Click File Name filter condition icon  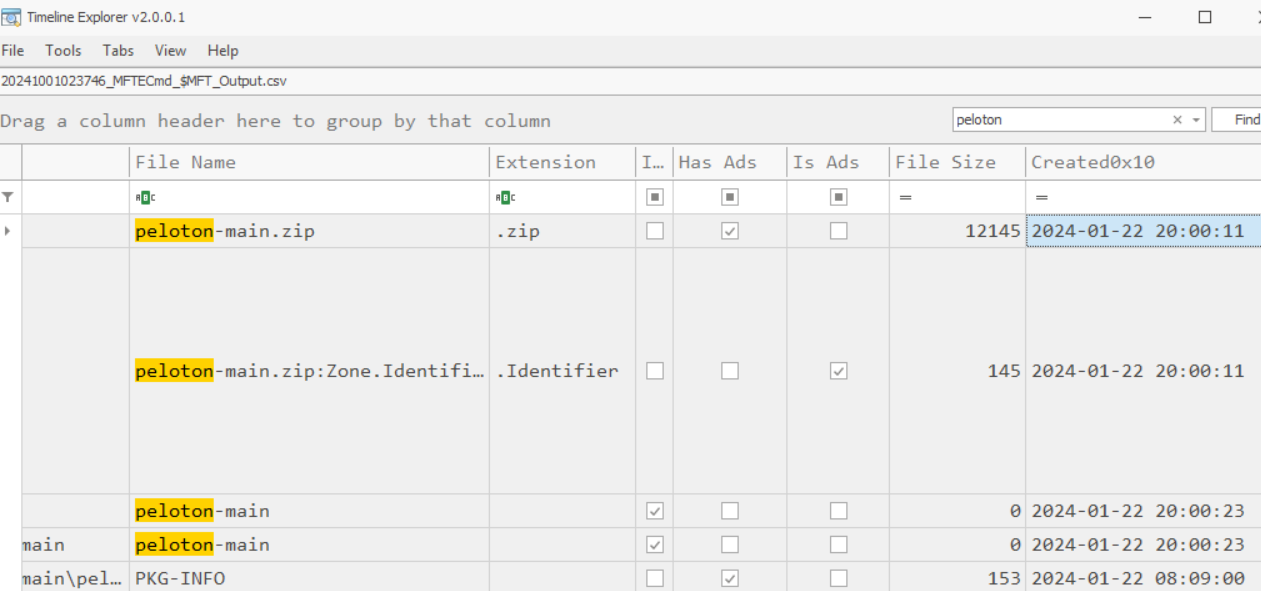(145, 197)
